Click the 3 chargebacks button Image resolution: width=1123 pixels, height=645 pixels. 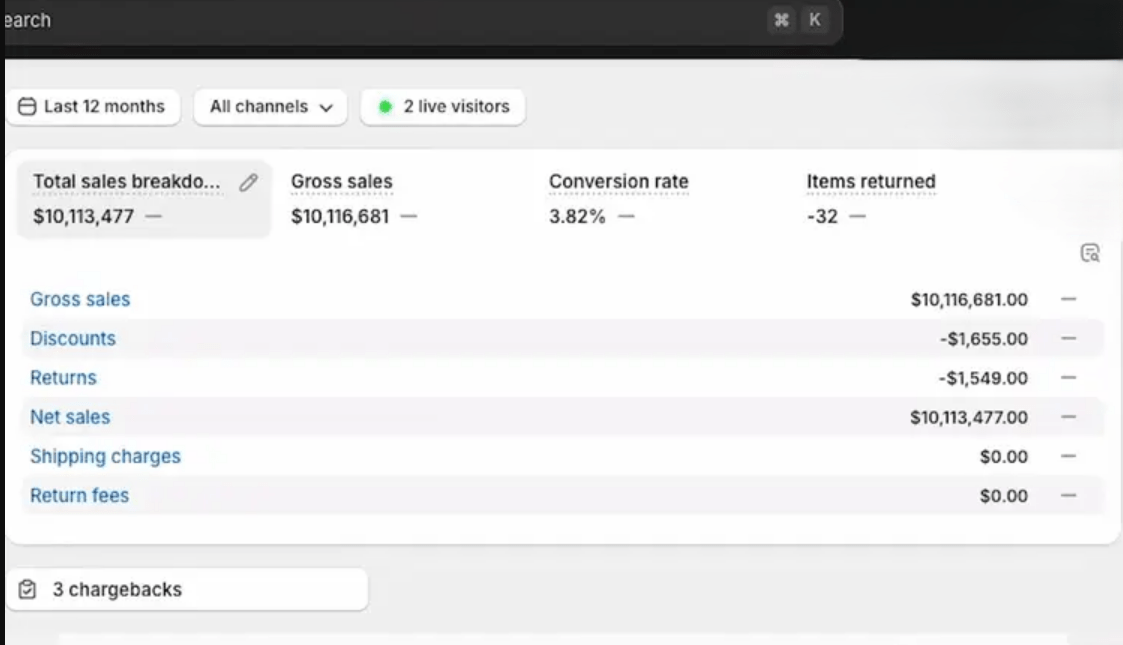(x=186, y=590)
